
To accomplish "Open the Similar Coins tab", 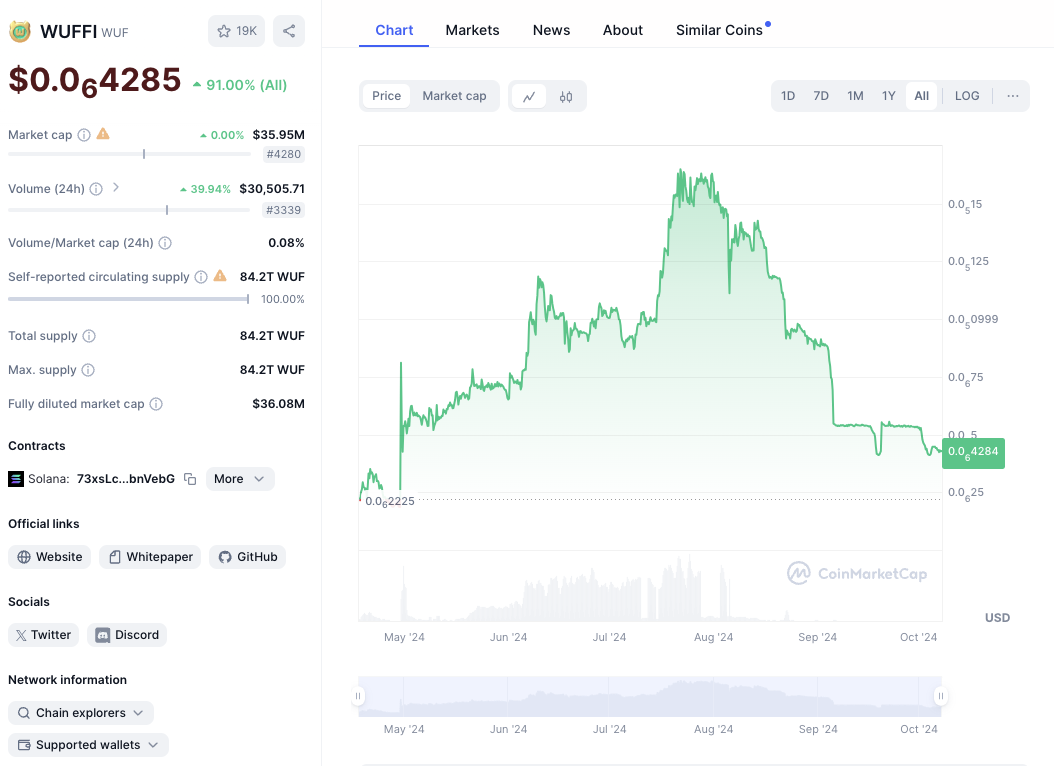I will click(719, 30).
